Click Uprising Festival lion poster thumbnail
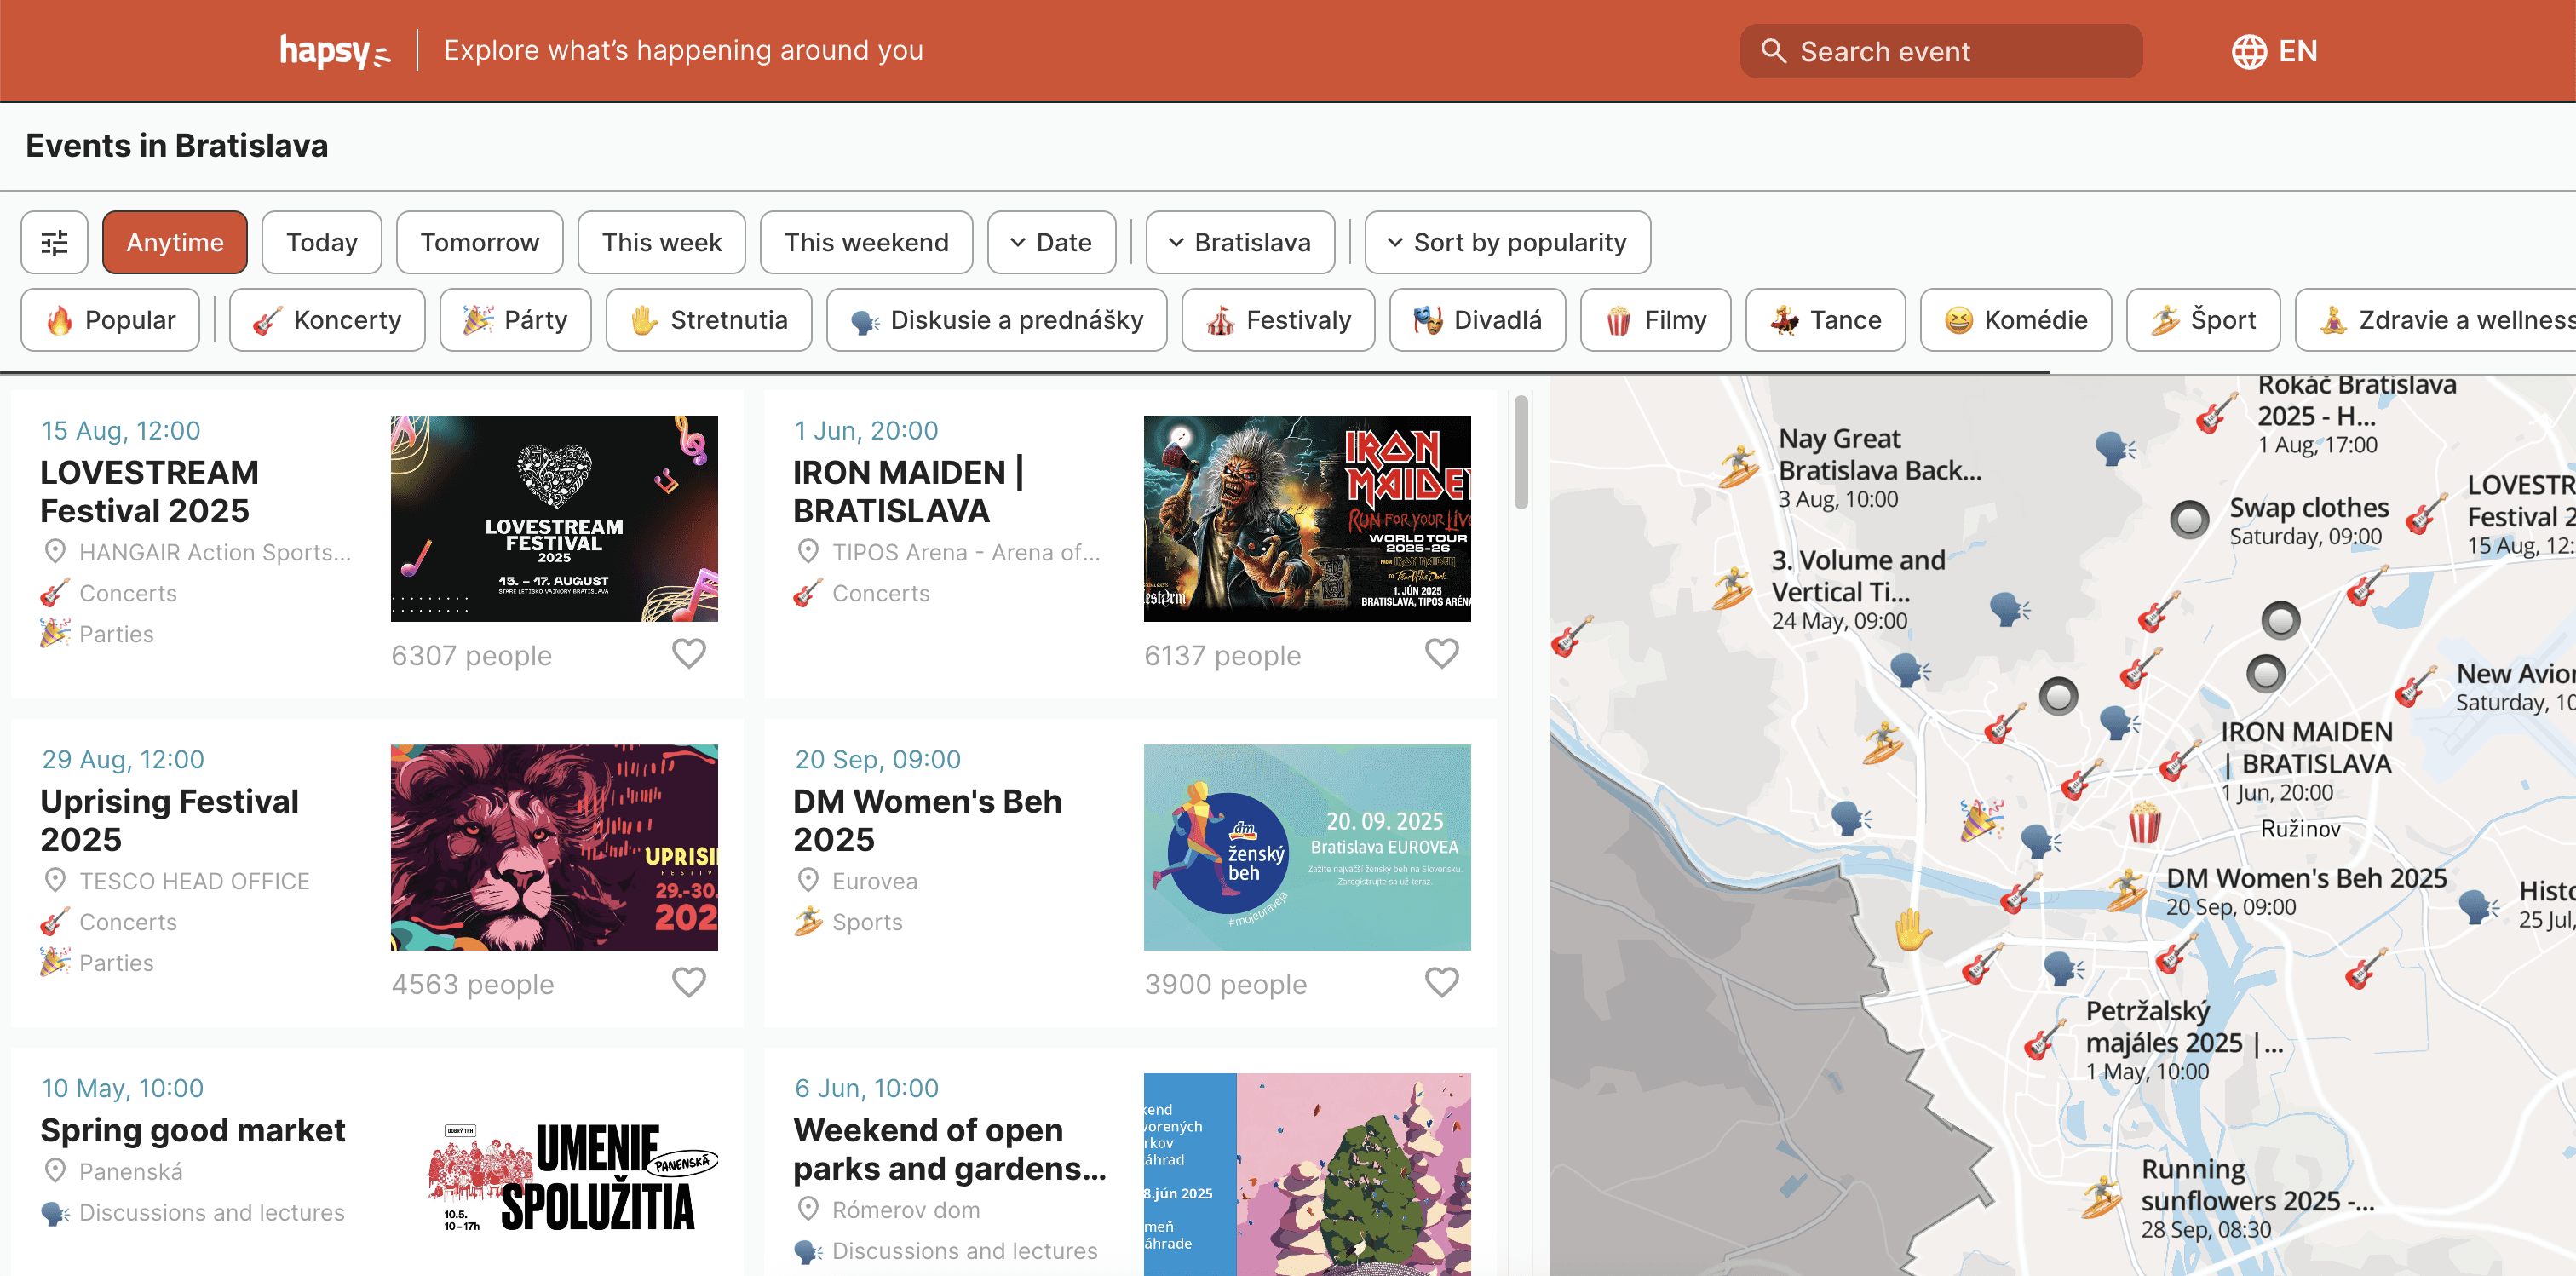Screen dimensions: 2576x1276 click(554, 848)
